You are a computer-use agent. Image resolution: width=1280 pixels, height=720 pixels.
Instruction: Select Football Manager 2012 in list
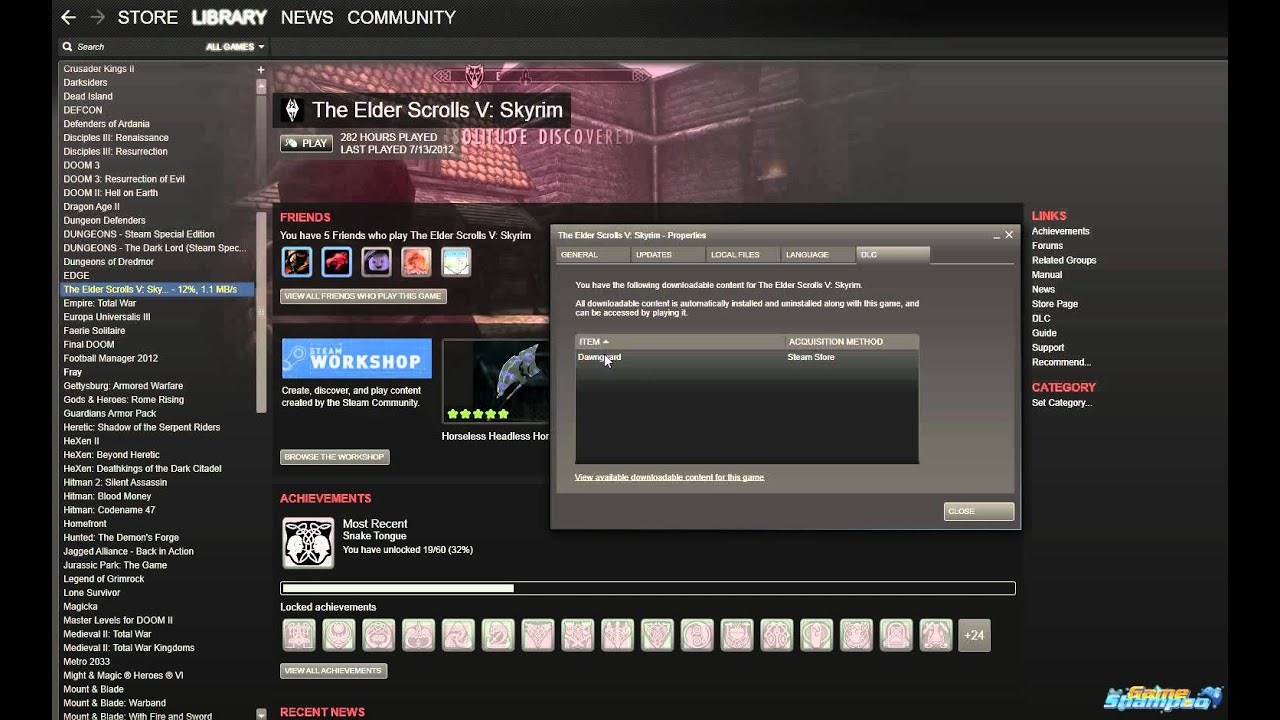pos(111,358)
